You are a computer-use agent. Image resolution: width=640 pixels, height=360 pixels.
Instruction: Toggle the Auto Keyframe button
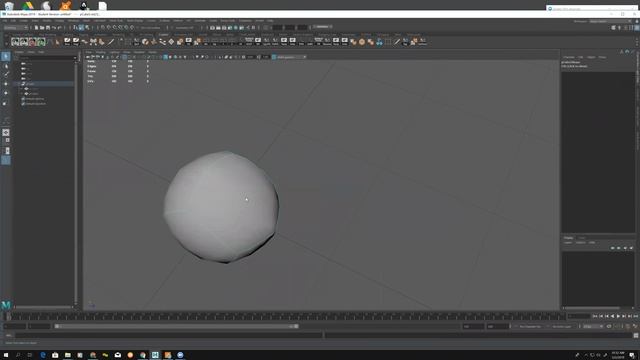628,326
